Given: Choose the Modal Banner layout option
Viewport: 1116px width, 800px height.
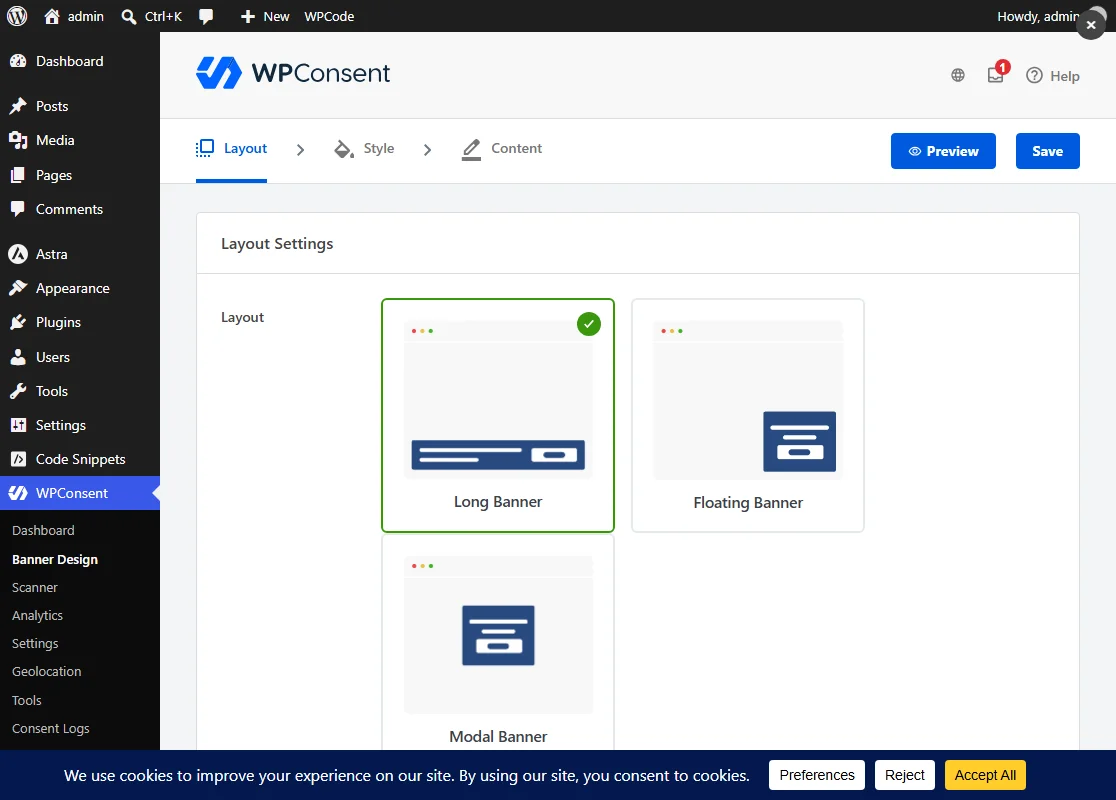Looking at the screenshot, I should click(498, 643).
